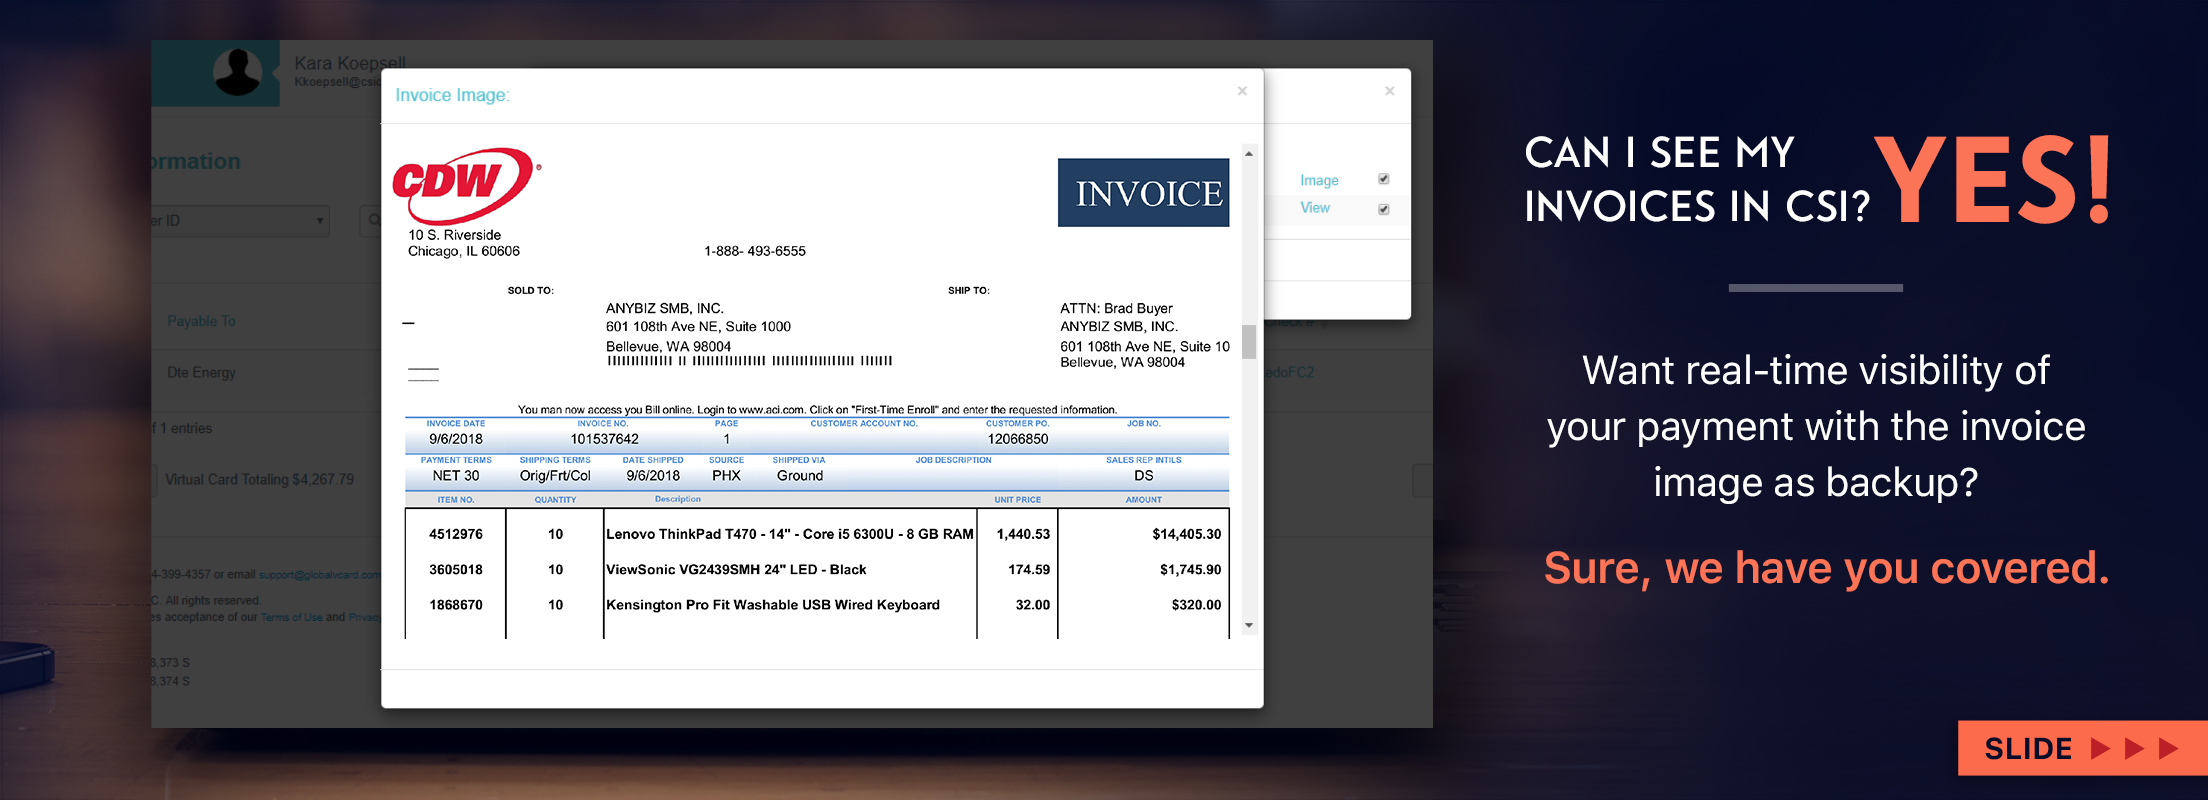Click item number 1868670

(x=456, y=605)
